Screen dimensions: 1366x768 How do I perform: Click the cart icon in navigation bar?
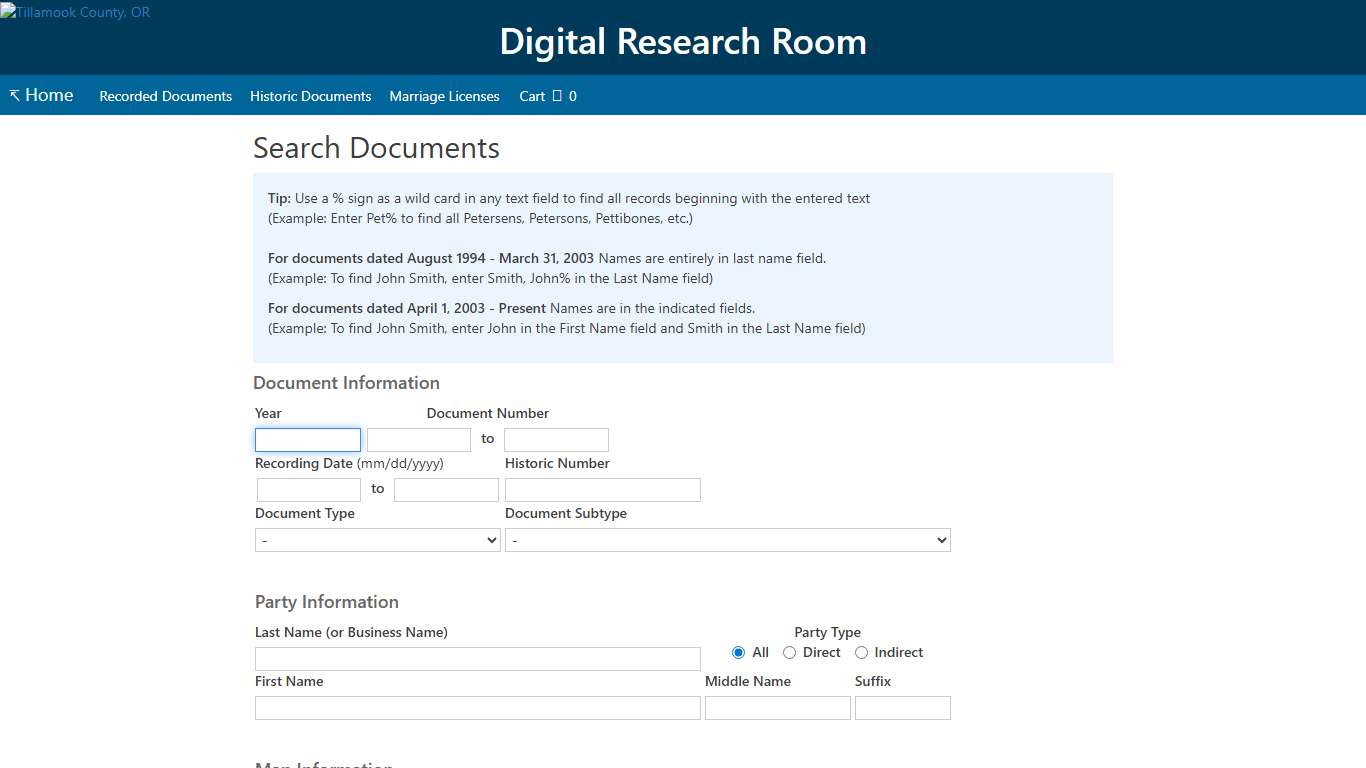pos(557,96)
